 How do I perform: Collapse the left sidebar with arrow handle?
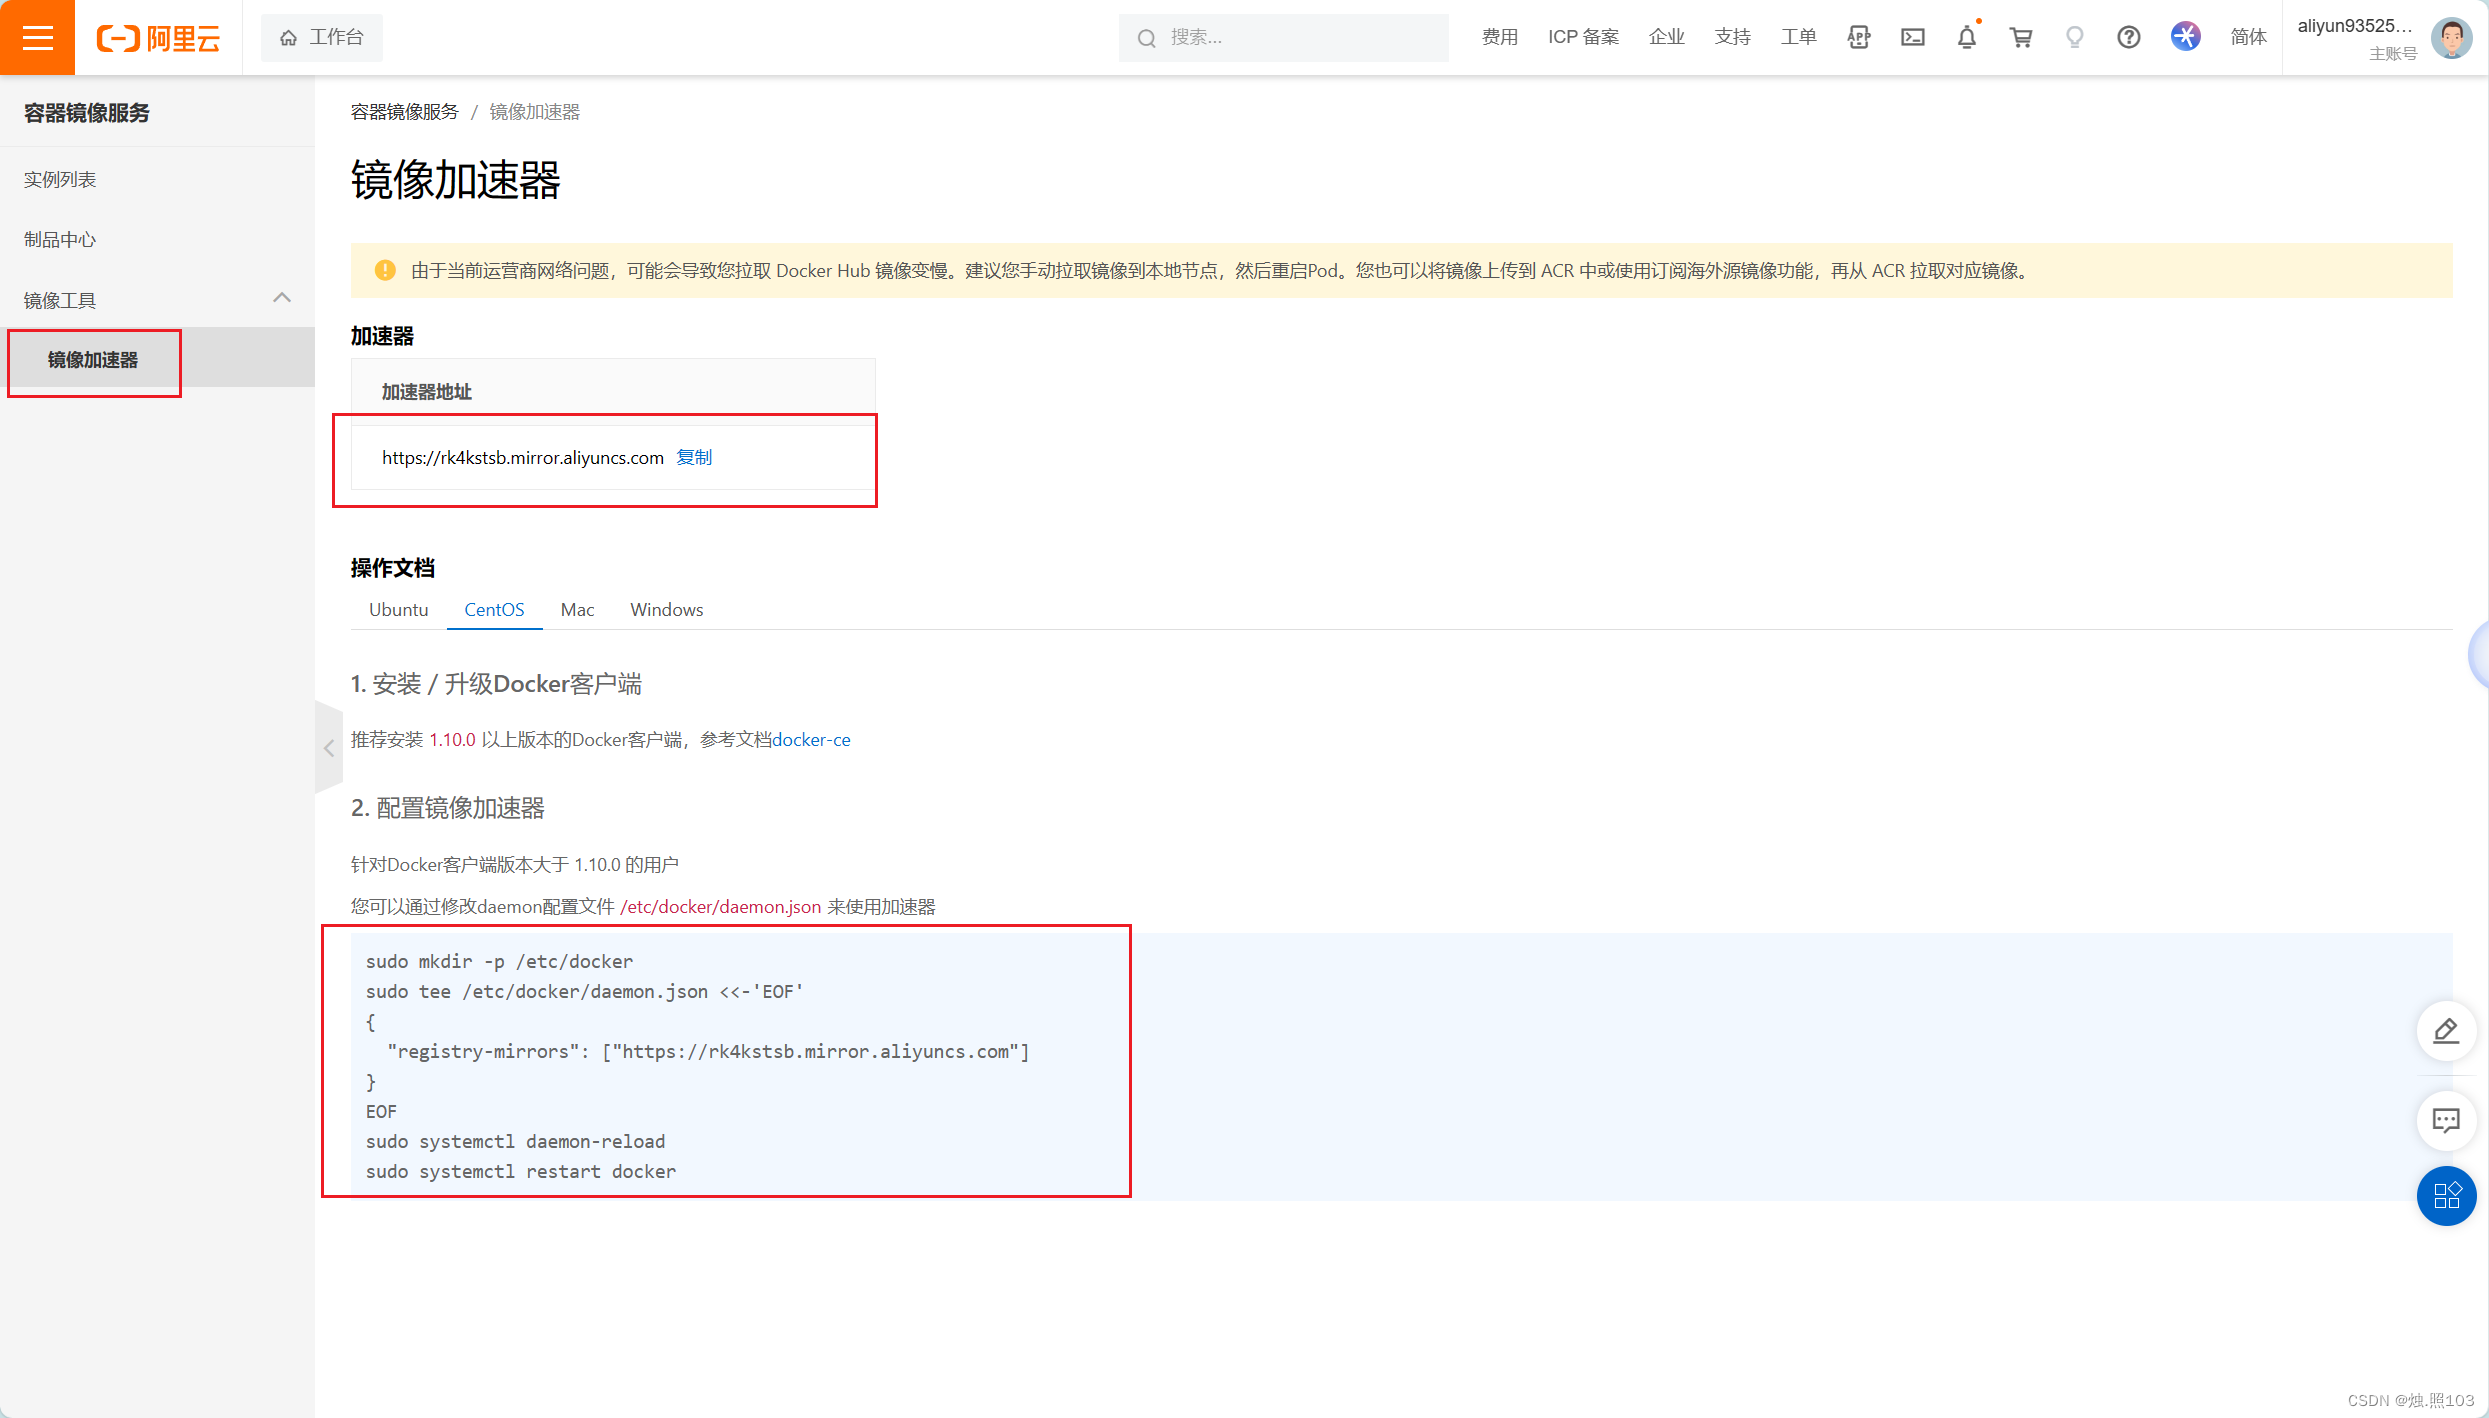(328, 747)
